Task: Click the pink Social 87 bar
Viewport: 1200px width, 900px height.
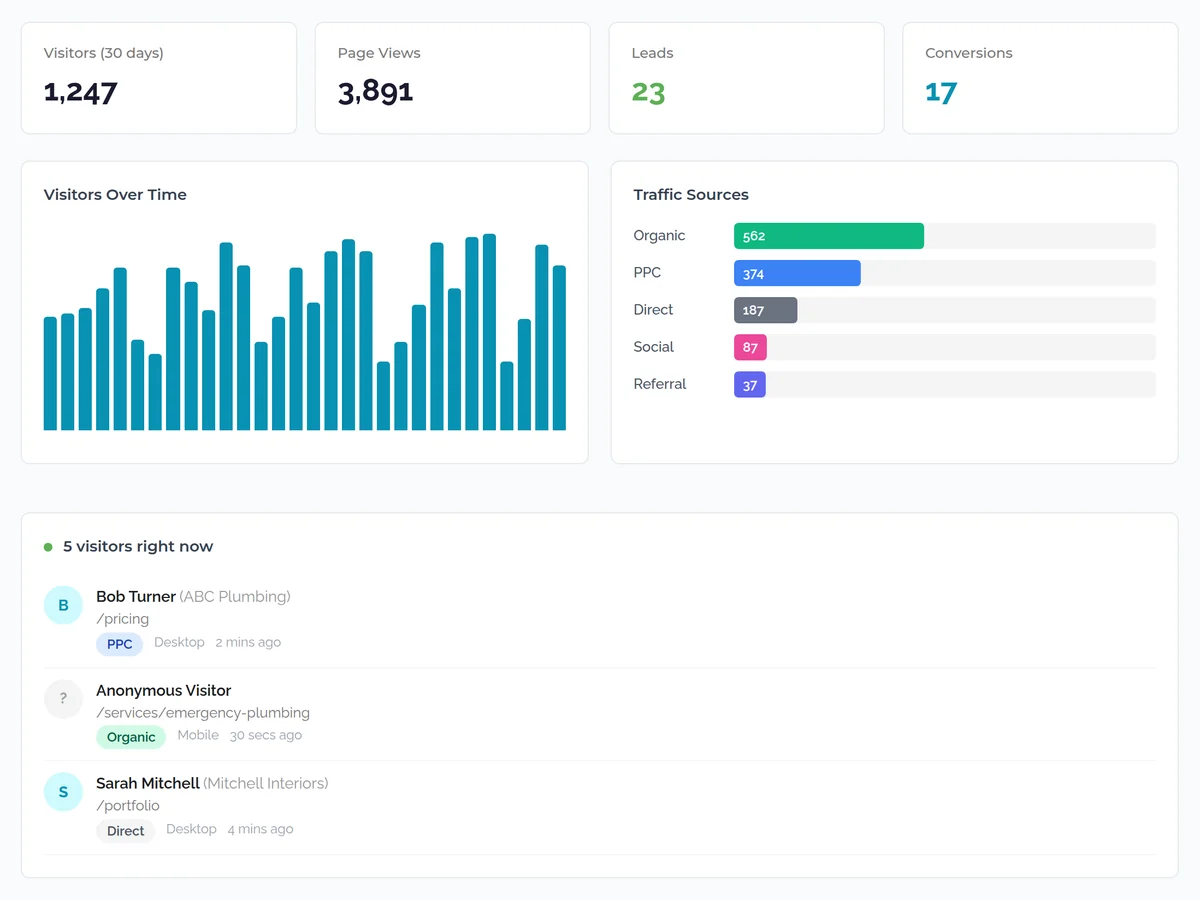Action: pos(750,347)
